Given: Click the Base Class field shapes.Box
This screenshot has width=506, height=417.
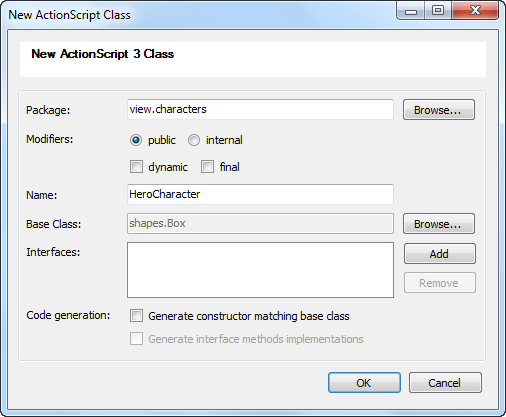Looking at the screenshot, I should click(x=260, y=223).
